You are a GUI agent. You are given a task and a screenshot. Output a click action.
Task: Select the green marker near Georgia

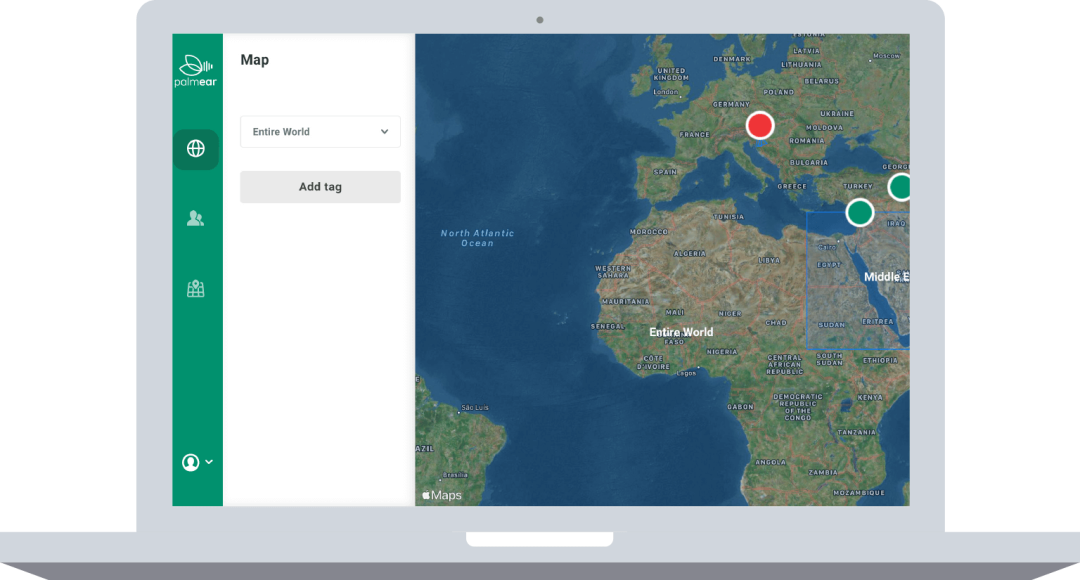tap(900, 187)
